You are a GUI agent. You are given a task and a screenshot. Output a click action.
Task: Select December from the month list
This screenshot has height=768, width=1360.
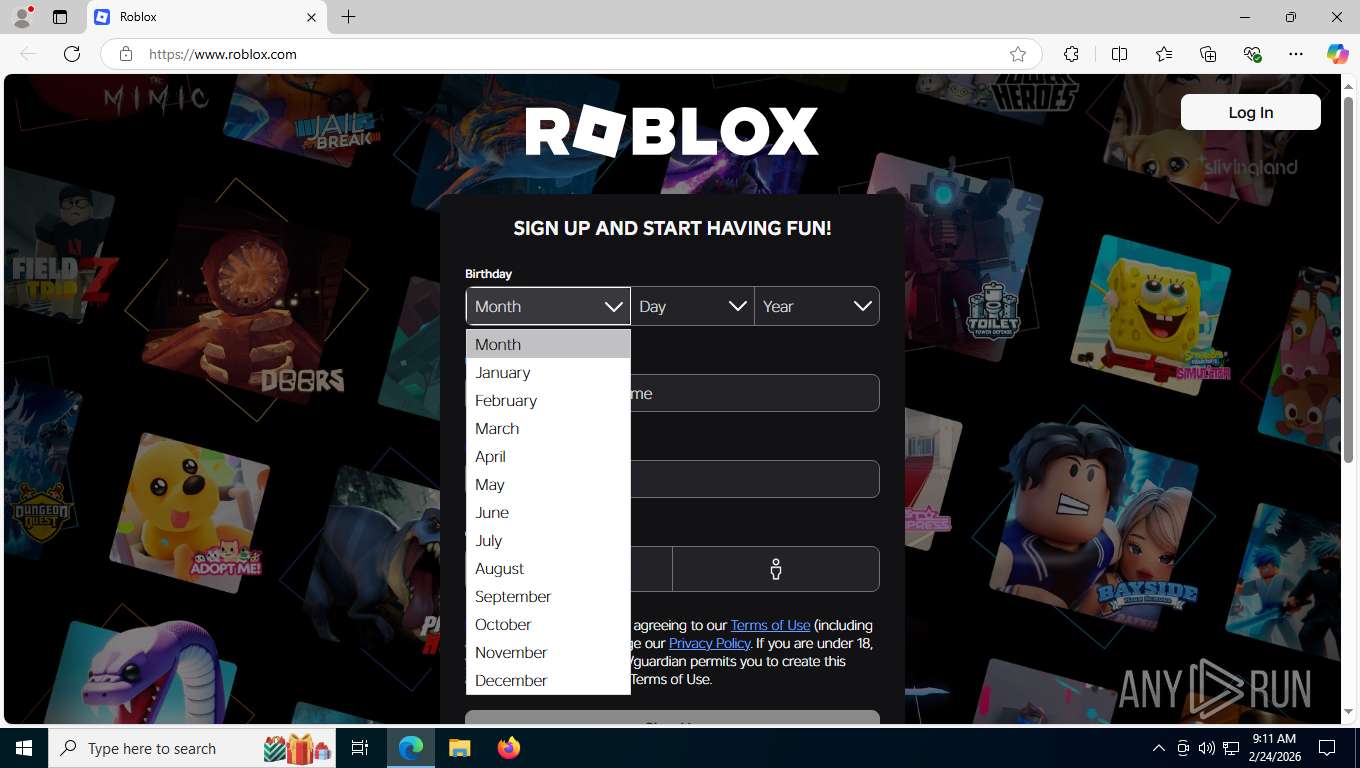tap(548, 680)
